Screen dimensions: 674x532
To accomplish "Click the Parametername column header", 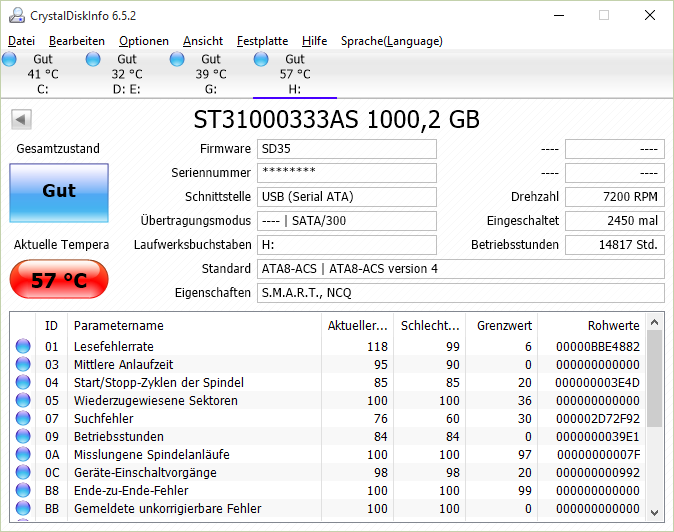I will pyautogui.click(x=194, y=326).
